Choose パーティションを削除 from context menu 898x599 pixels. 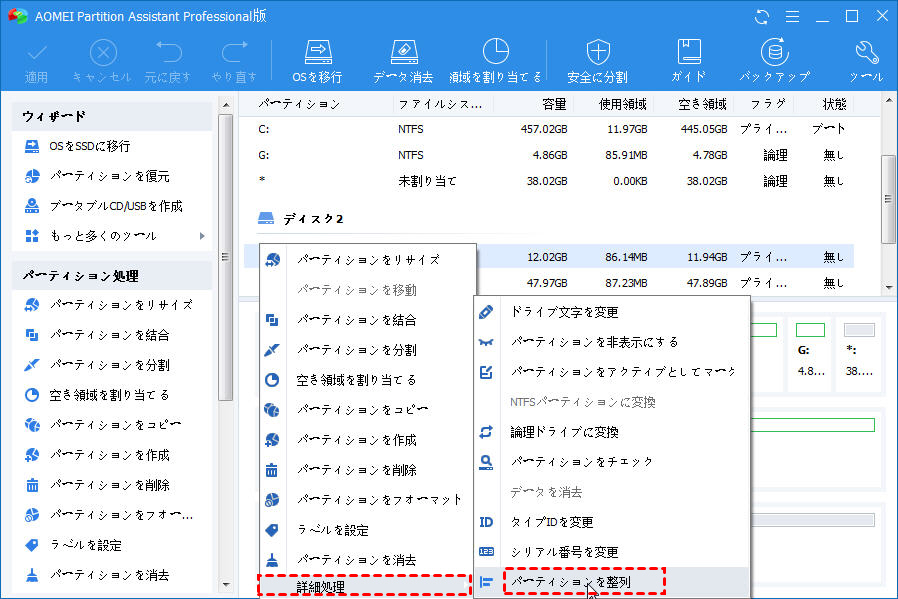(x=368, y=470)
